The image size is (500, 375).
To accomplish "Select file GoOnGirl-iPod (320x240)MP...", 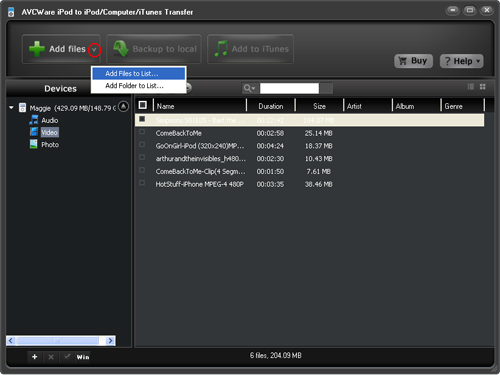I will point(200,146).
